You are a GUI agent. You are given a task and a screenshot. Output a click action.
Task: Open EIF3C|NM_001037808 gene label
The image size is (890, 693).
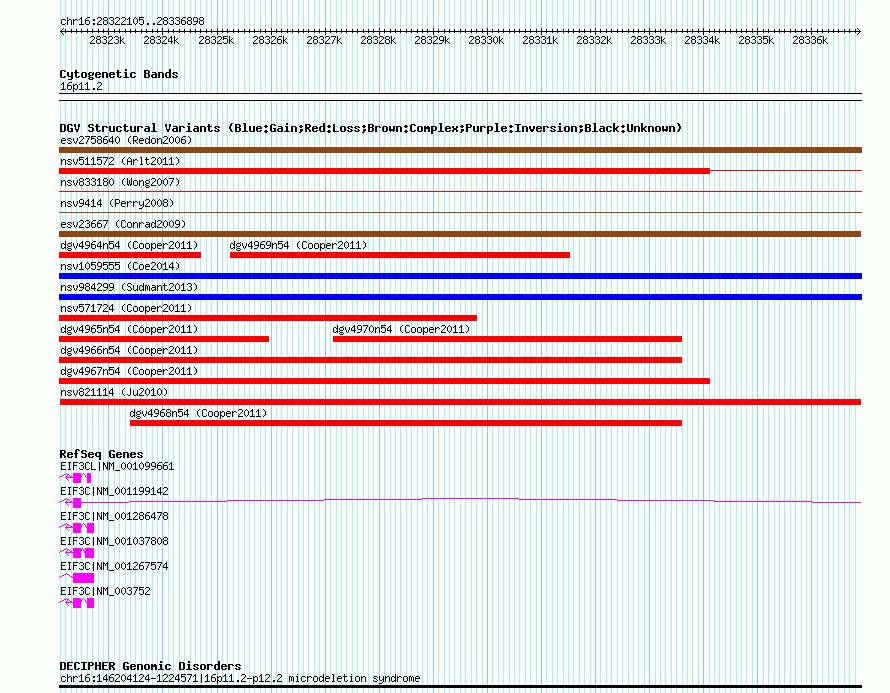(x=114, y=541)
